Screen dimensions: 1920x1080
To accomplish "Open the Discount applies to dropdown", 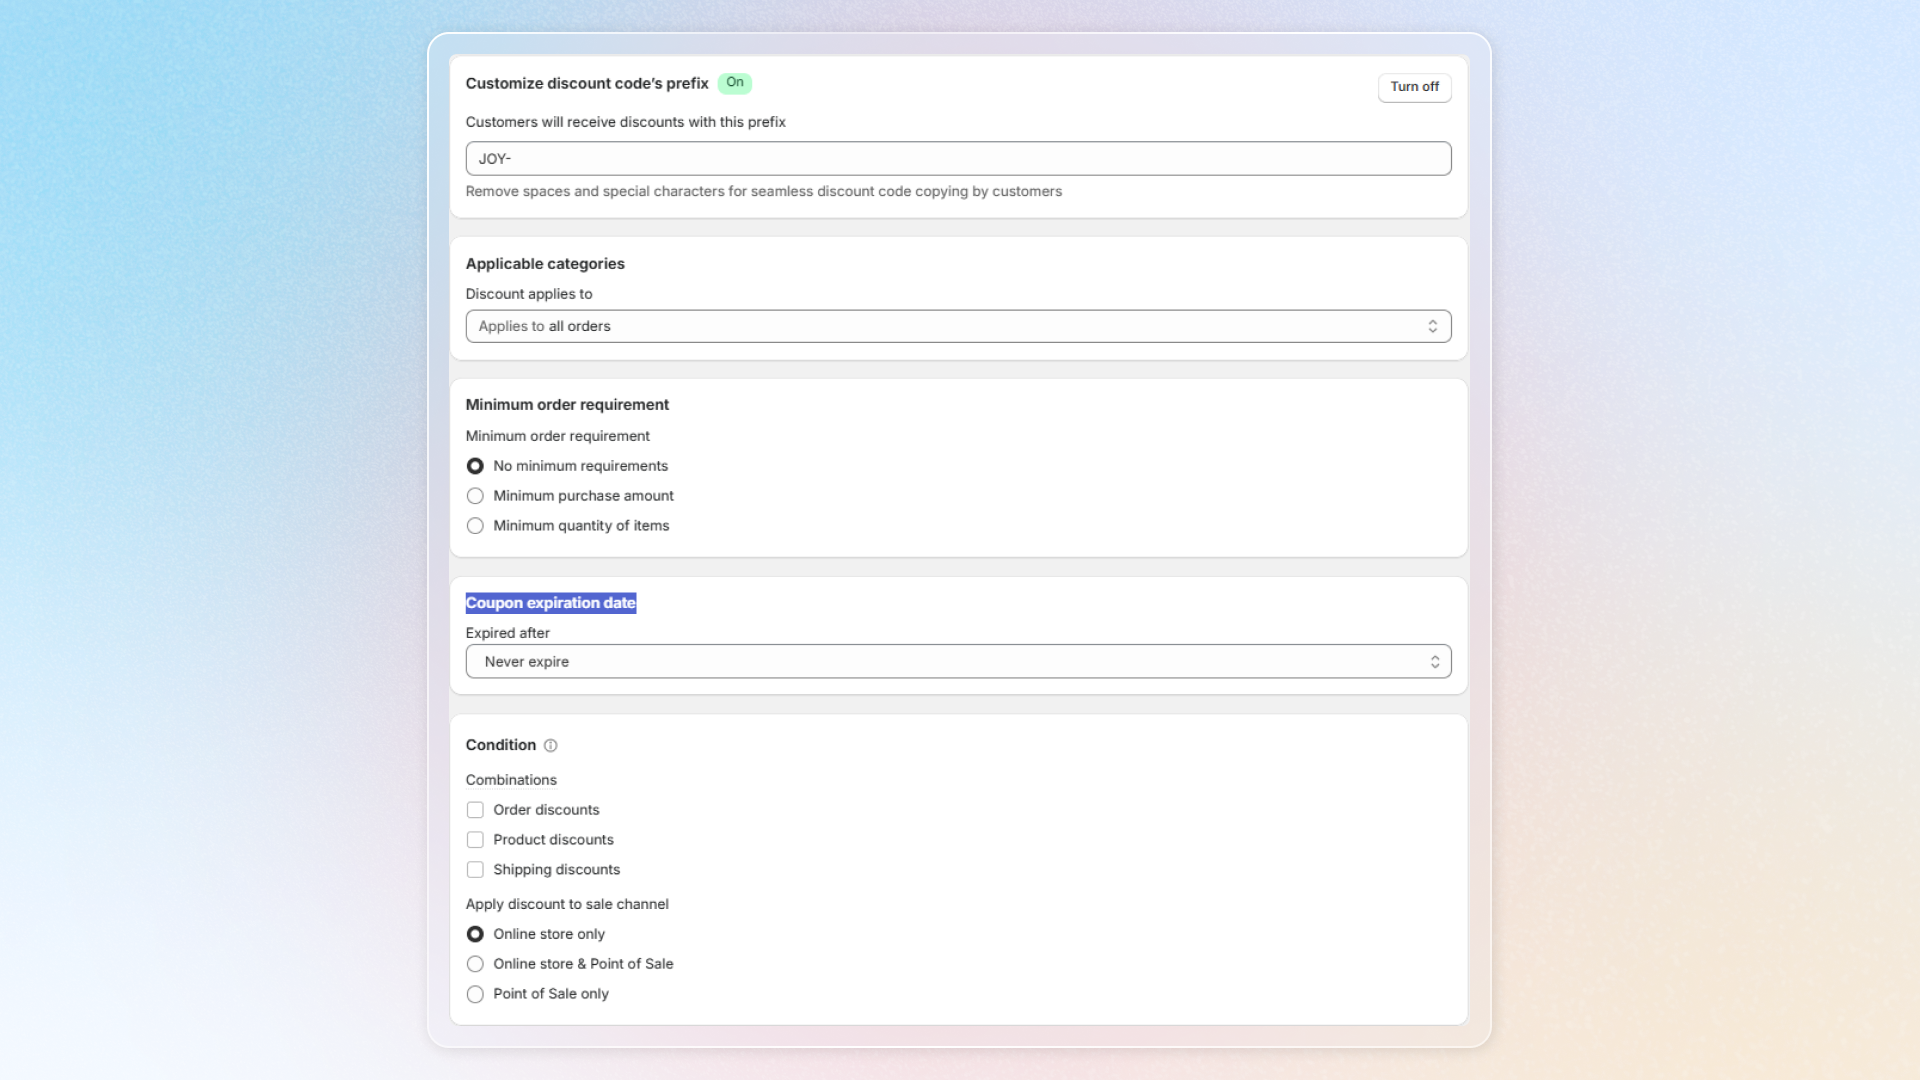I will click(x=957, y=327).
